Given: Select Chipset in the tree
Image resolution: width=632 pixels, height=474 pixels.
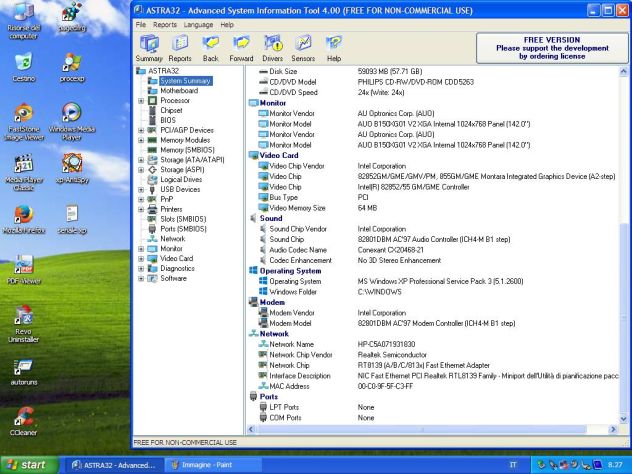Looking at the screenshot, I should 171,110.
